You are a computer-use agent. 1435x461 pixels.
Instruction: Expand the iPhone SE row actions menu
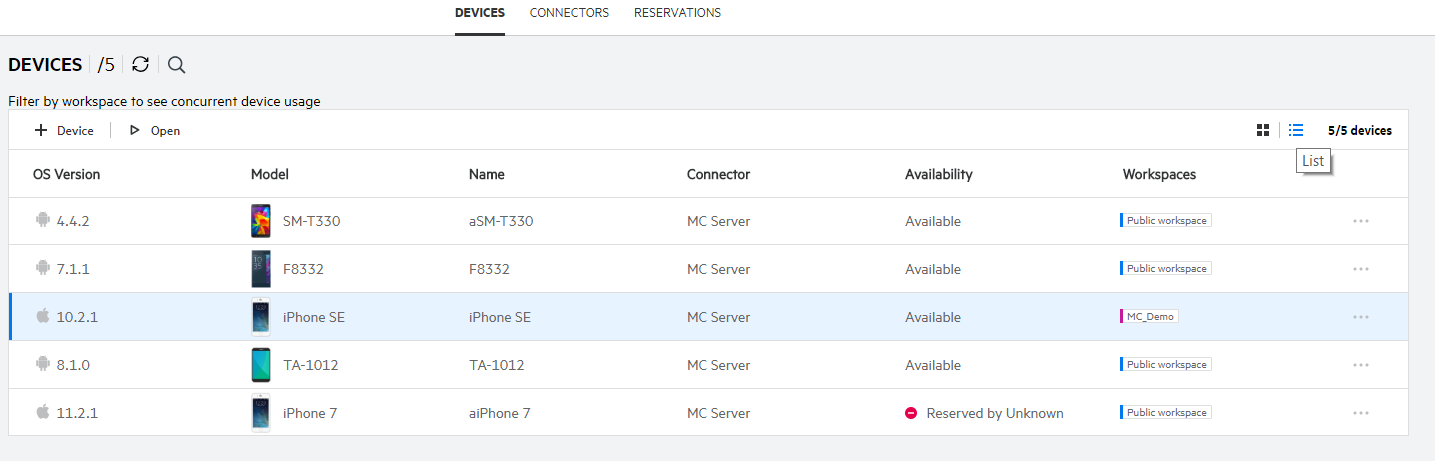[1360, 317]
